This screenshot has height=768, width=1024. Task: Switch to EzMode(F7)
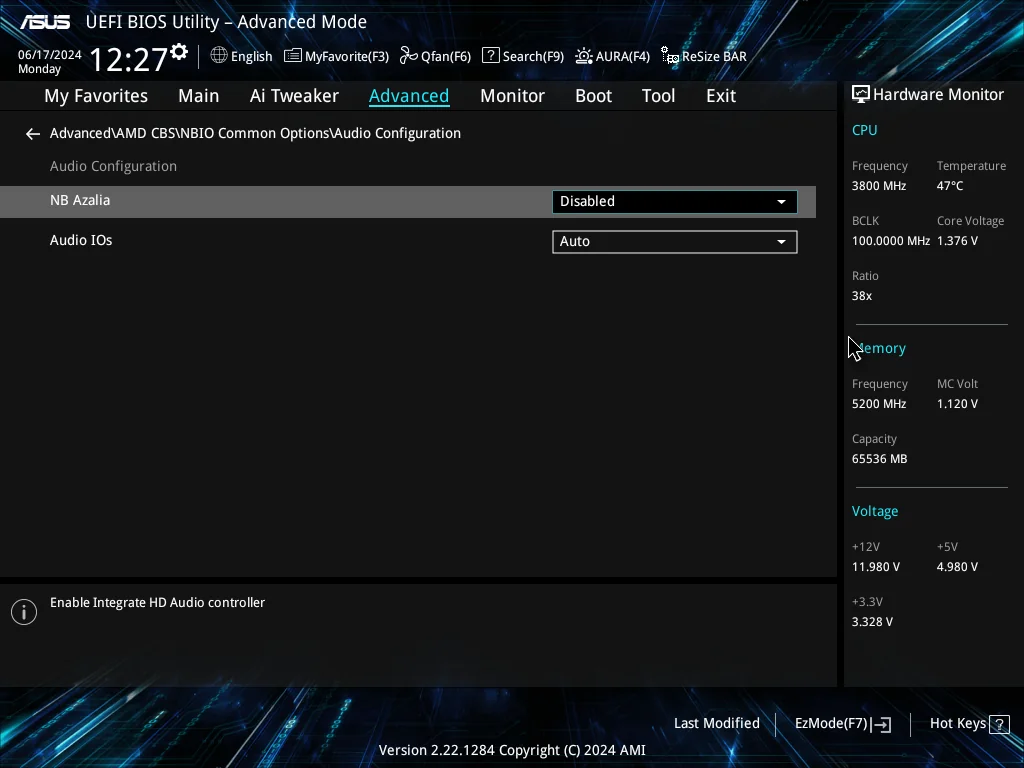click(843, 724)
